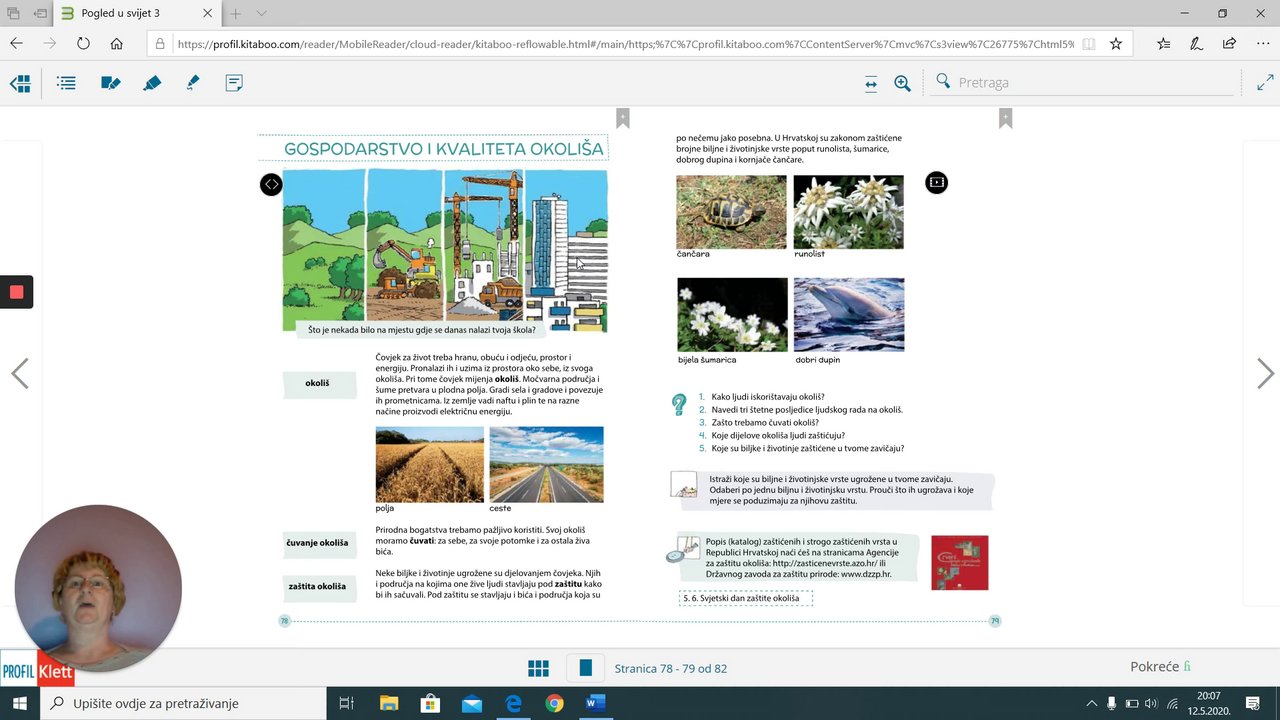Click the 5. 6. Svjetski dan zaštite okoliša box

point(746,598)
